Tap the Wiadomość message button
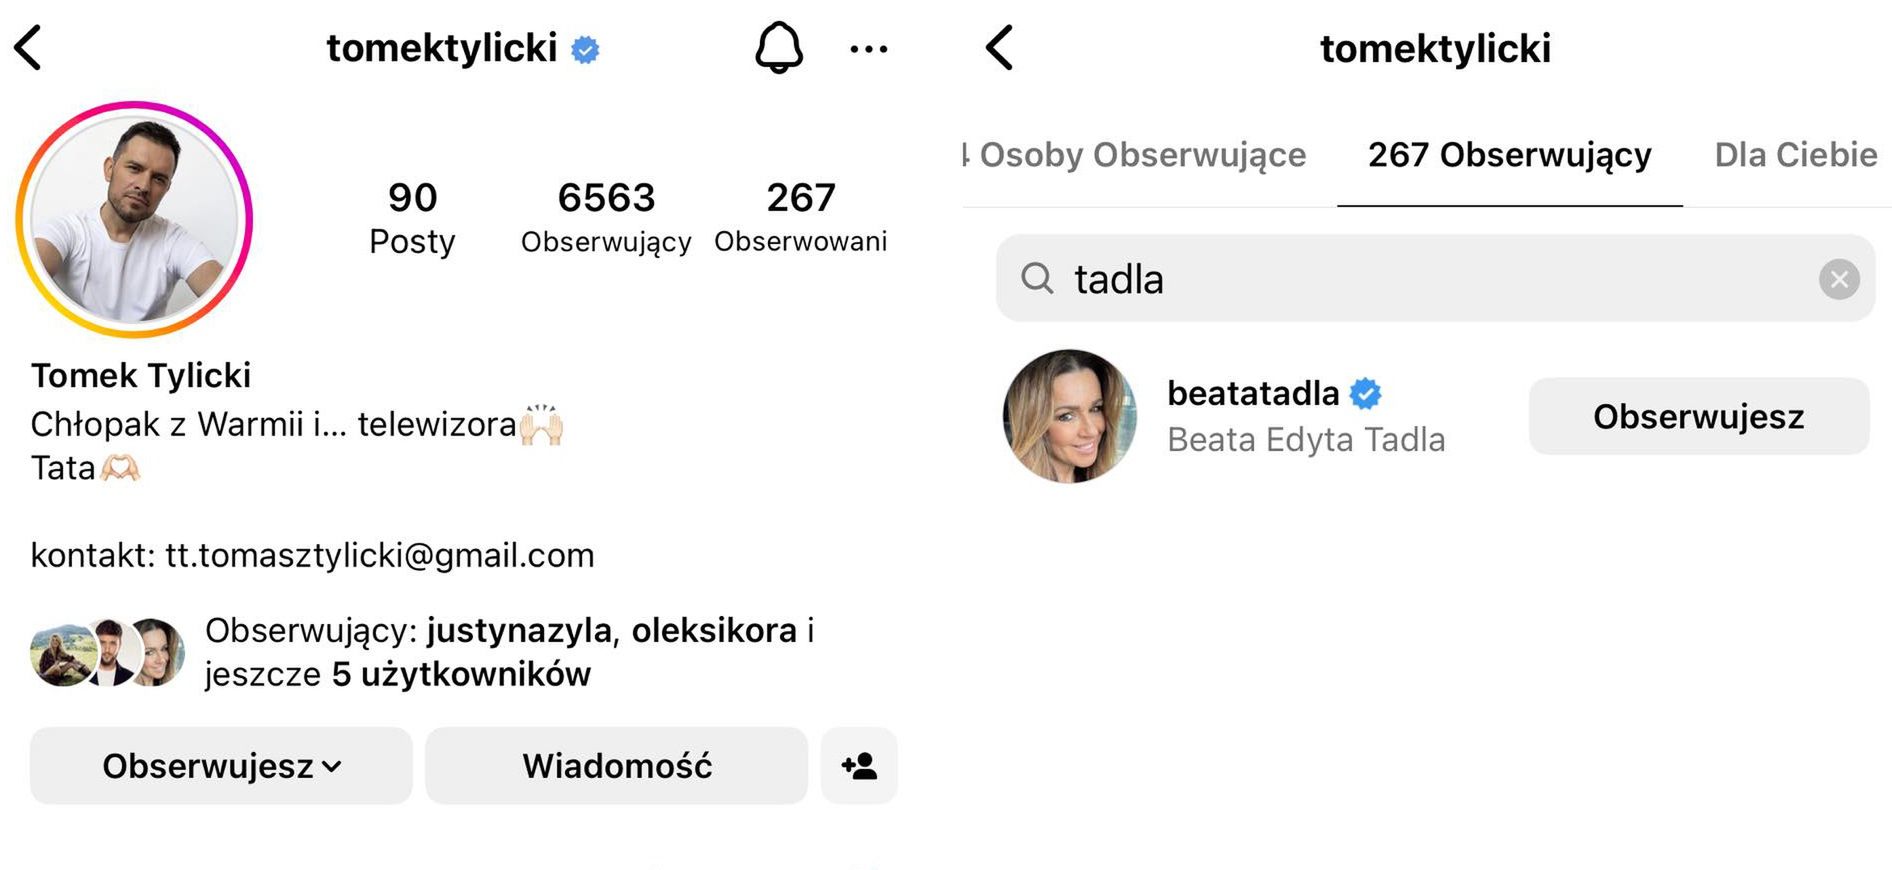Image resolution: width=1892 pixels, height=870 pixels. coord(616,766)
